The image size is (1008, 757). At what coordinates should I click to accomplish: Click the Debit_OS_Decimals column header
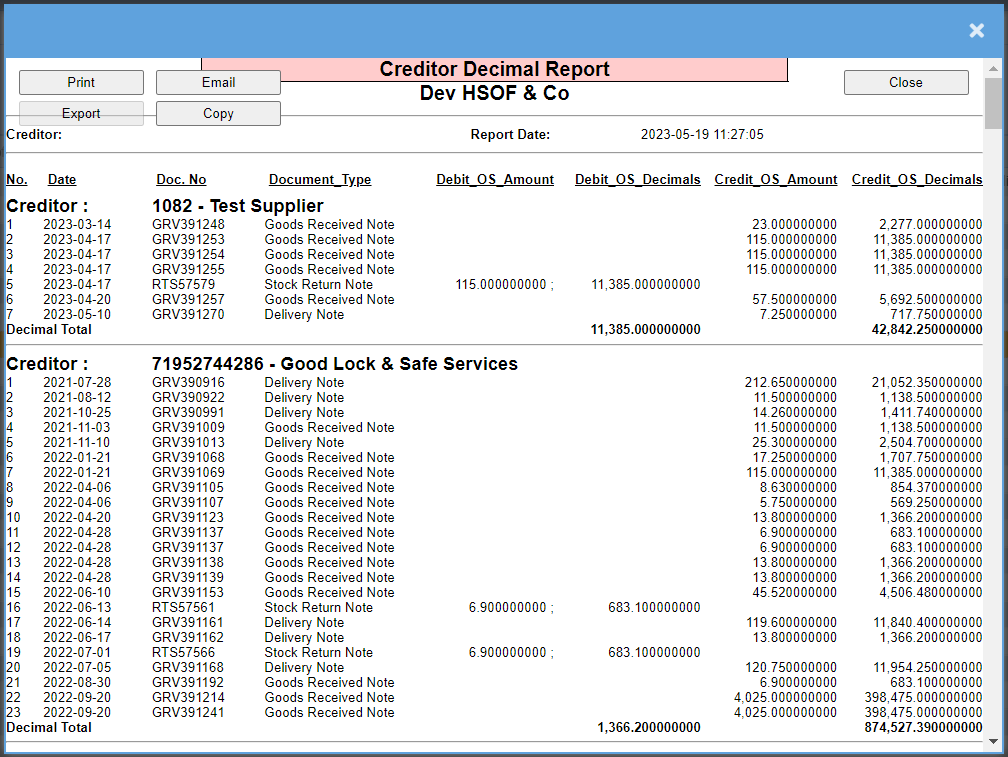tap(638, 180)
